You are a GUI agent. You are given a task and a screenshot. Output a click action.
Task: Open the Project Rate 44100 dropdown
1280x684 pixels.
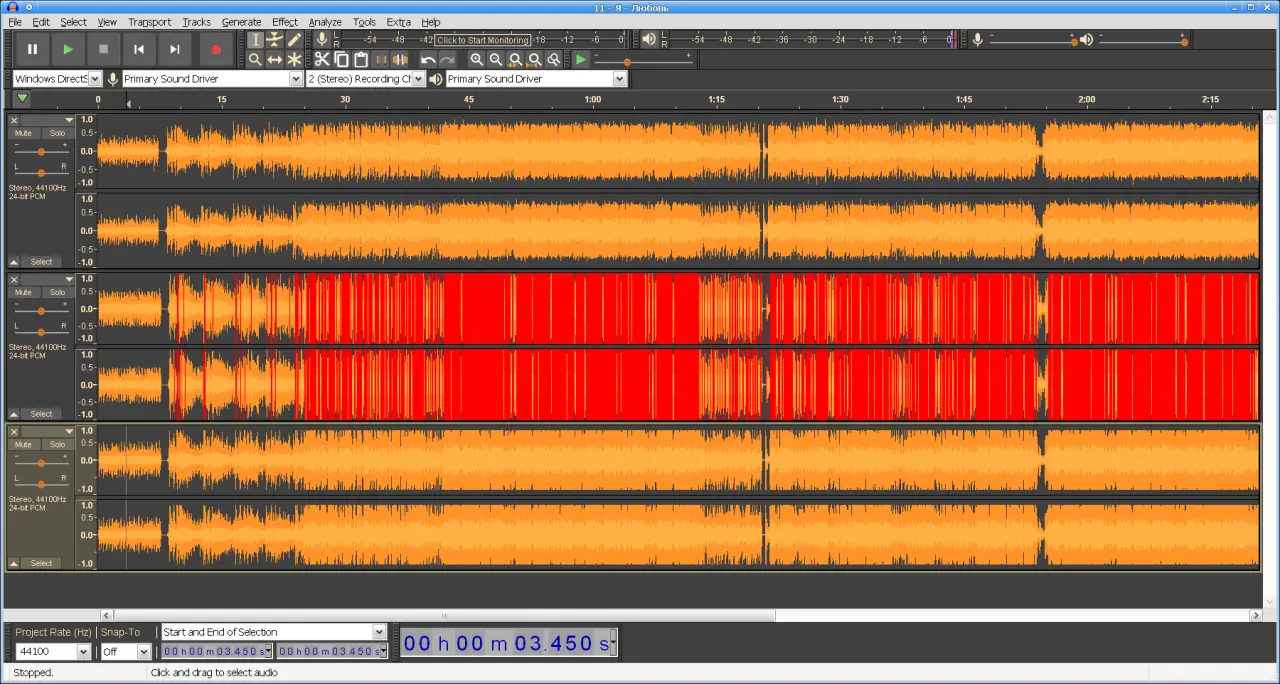point(53,651)
